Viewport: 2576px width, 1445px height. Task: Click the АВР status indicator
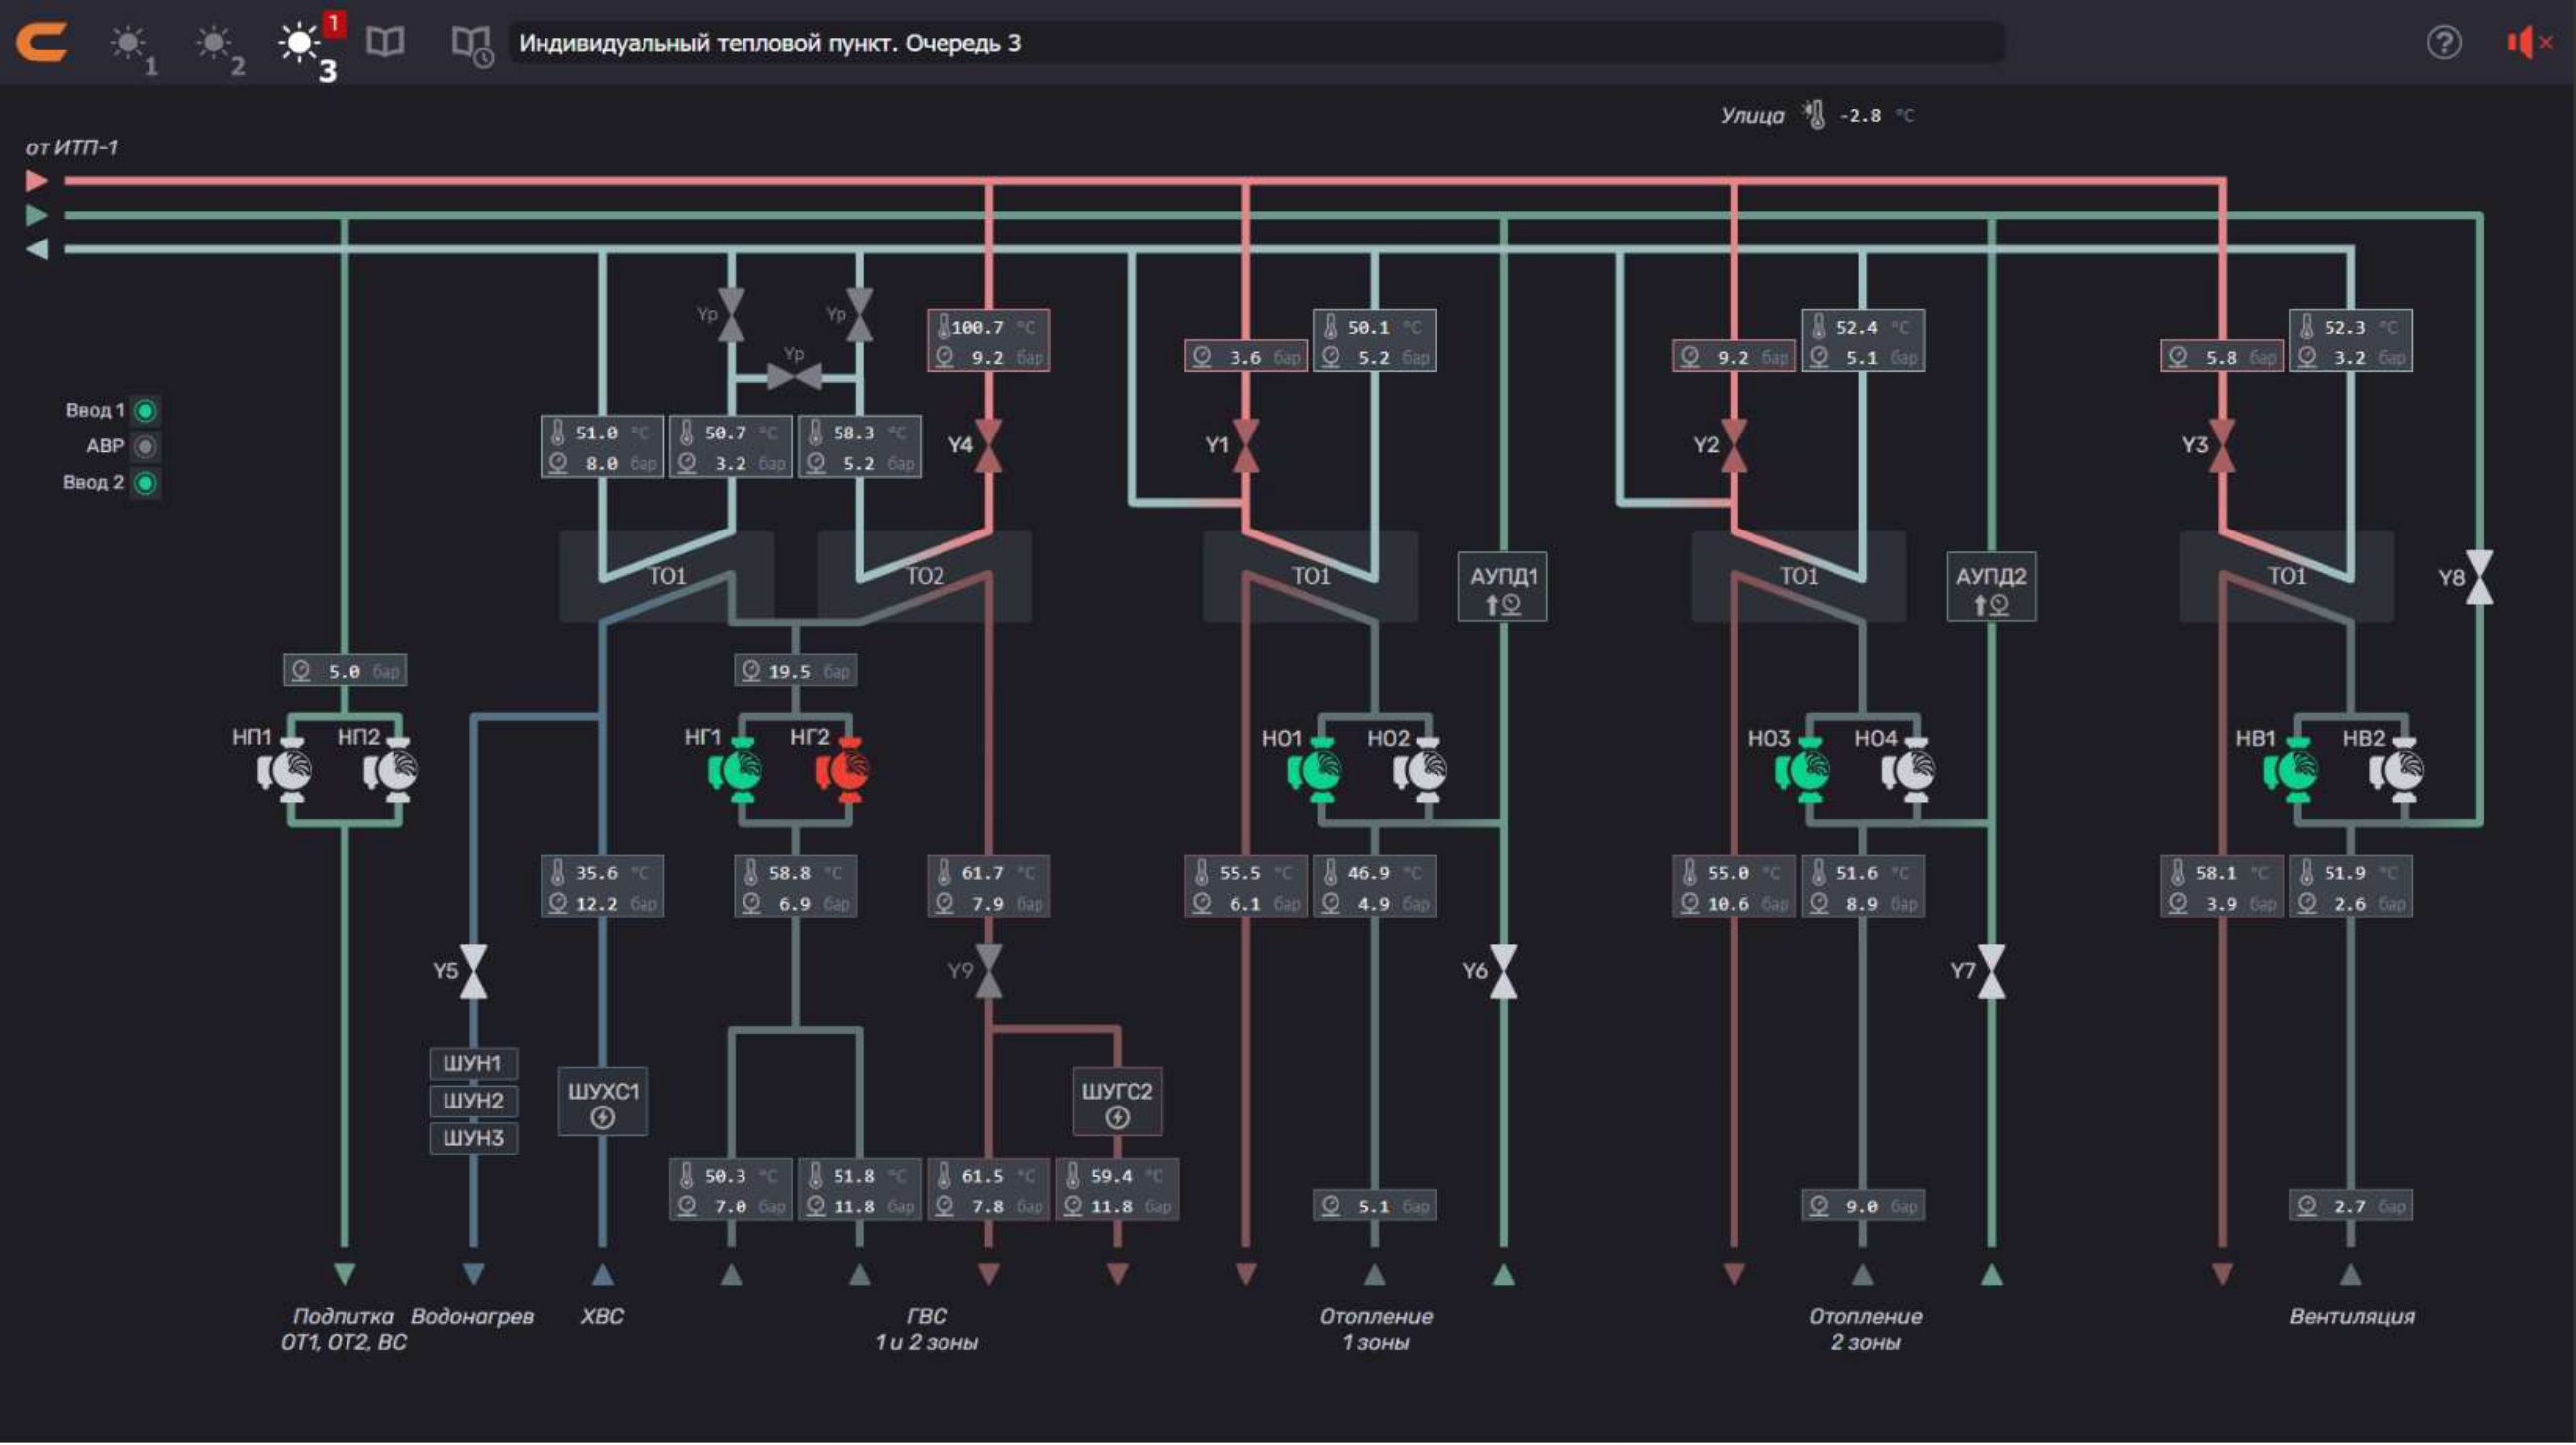[146, 447]
